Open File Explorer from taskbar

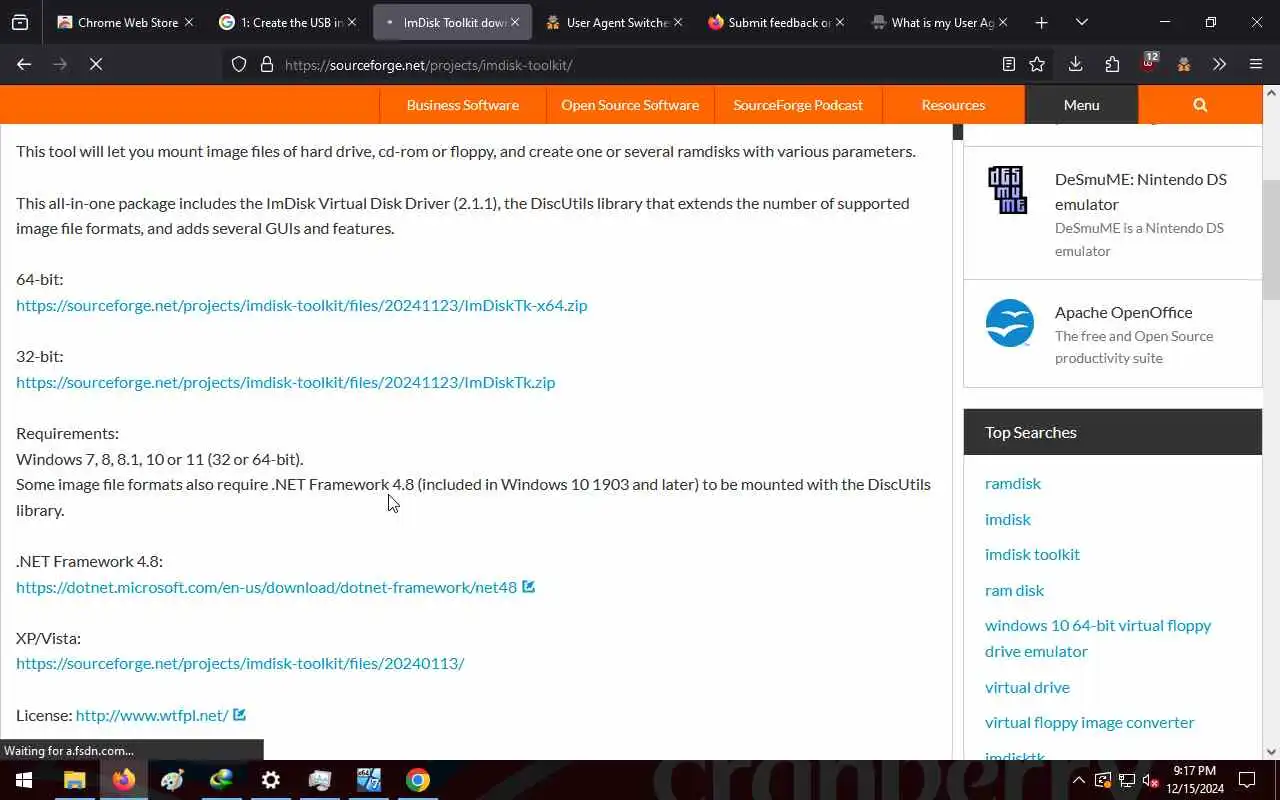(75, 780)
